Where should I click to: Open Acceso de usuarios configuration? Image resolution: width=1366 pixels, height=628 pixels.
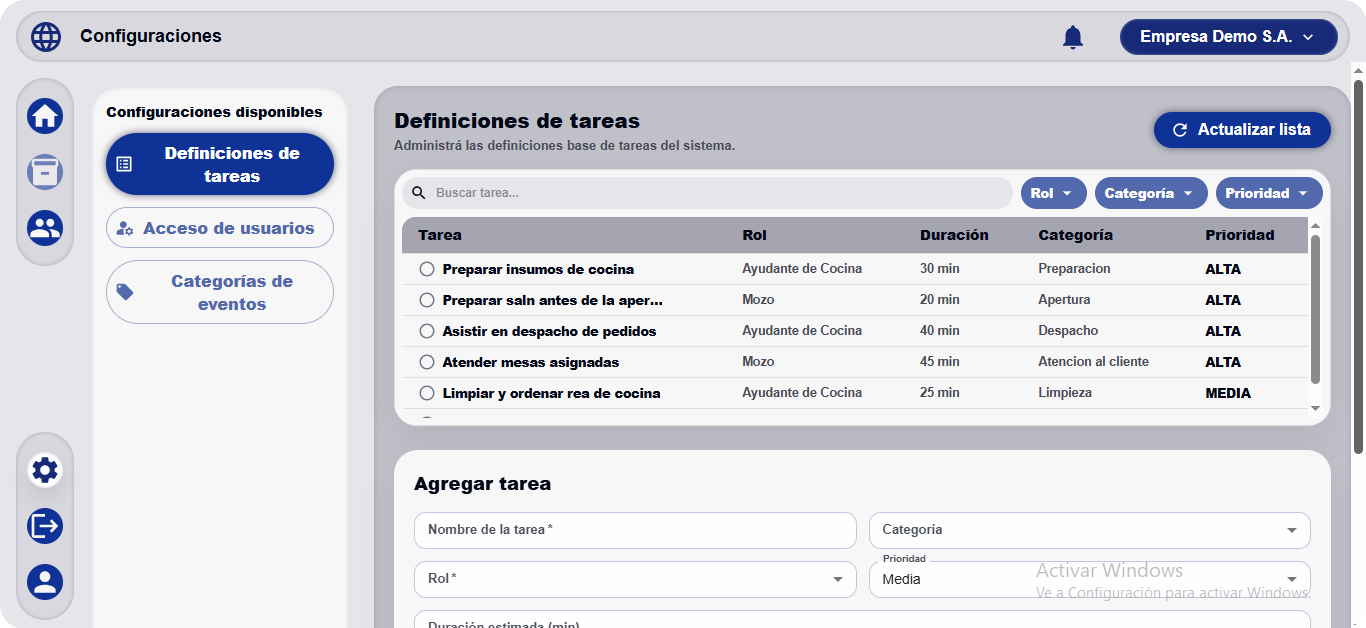pos(220,228)
